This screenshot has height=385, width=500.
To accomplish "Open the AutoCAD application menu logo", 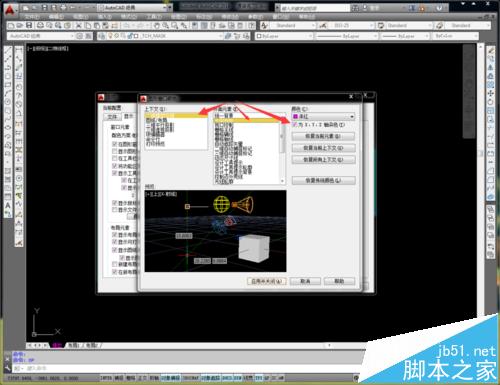I will (x=10, y=10).
